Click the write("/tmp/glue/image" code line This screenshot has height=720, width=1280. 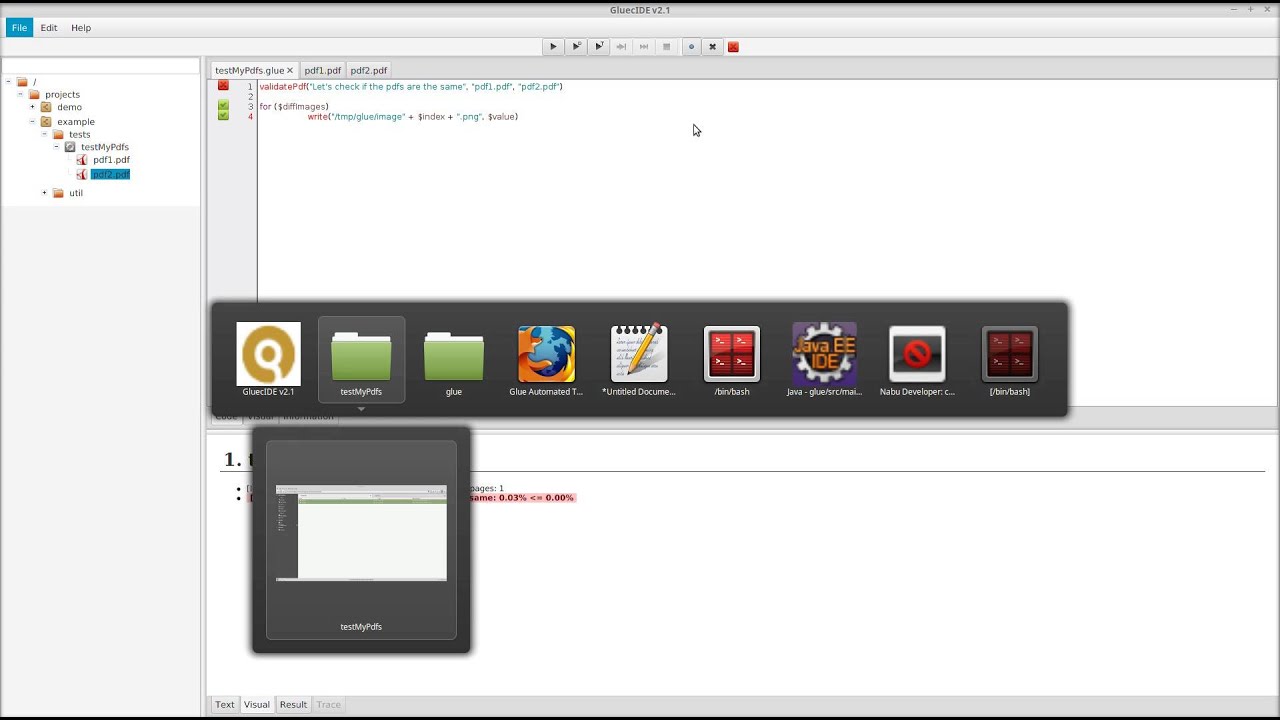413,117
